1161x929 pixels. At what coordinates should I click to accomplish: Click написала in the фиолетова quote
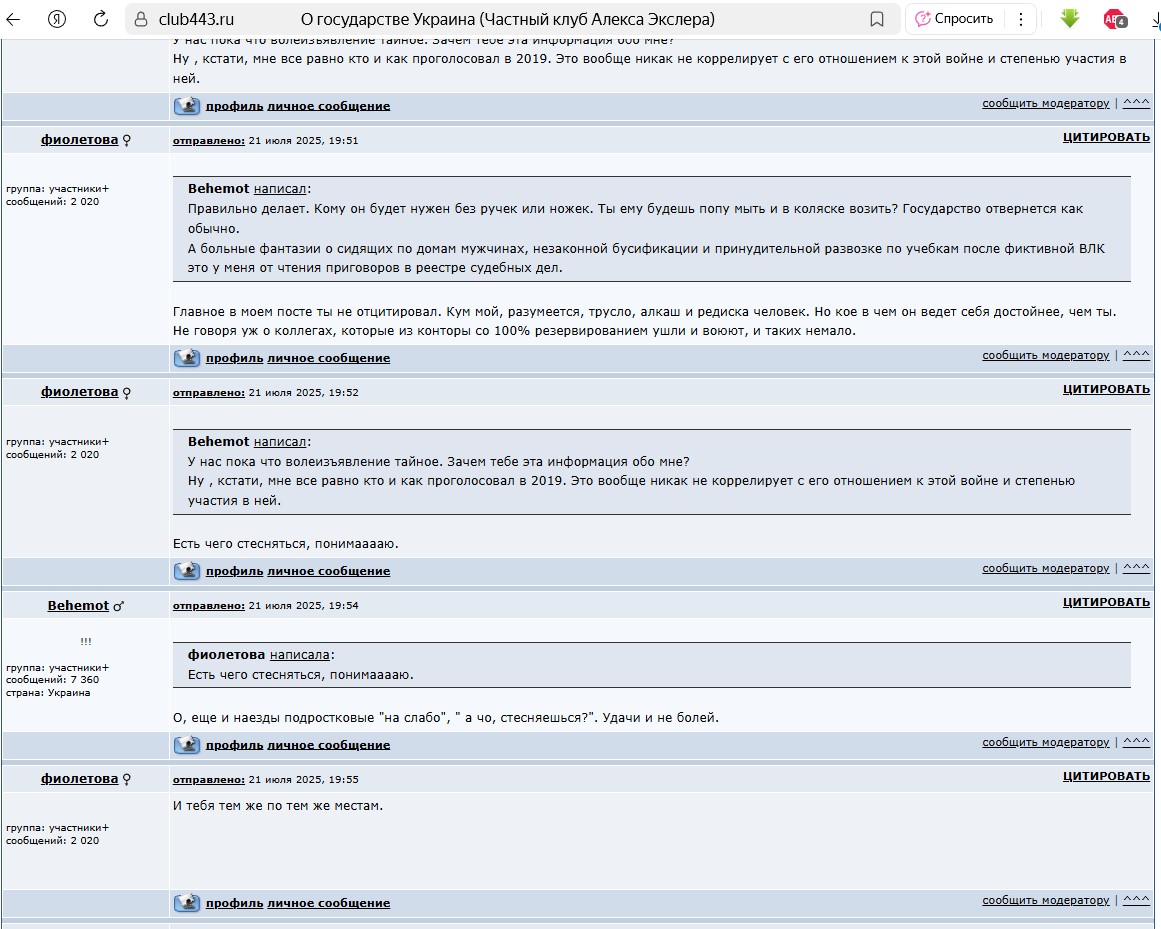coord(299,655)
